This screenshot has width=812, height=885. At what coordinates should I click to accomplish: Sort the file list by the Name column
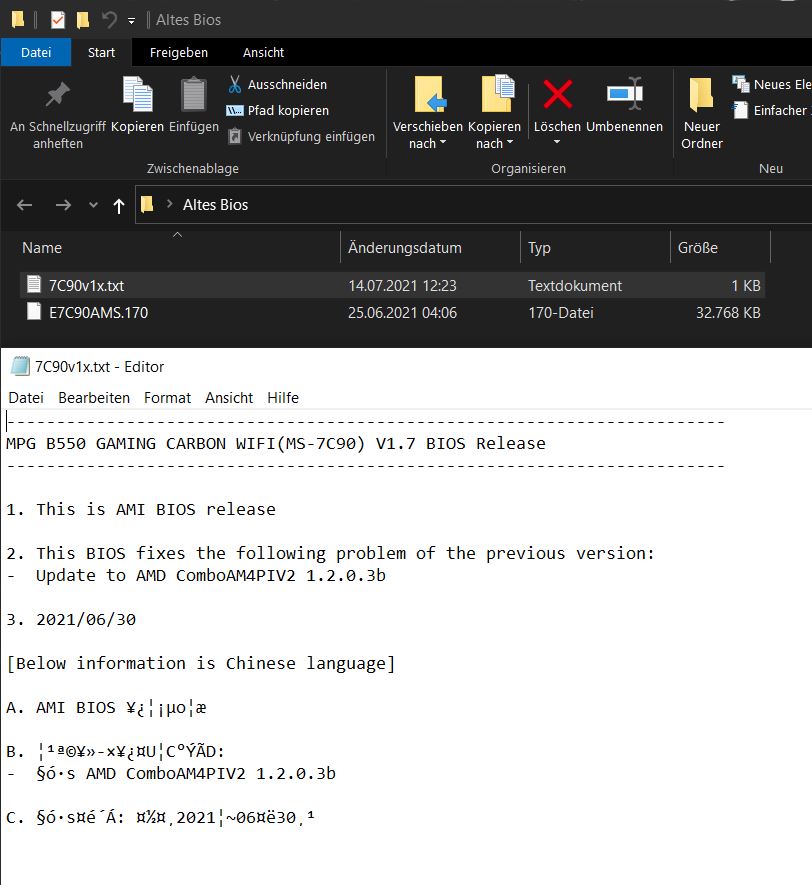pyautogui.click(x=179, y=248)
